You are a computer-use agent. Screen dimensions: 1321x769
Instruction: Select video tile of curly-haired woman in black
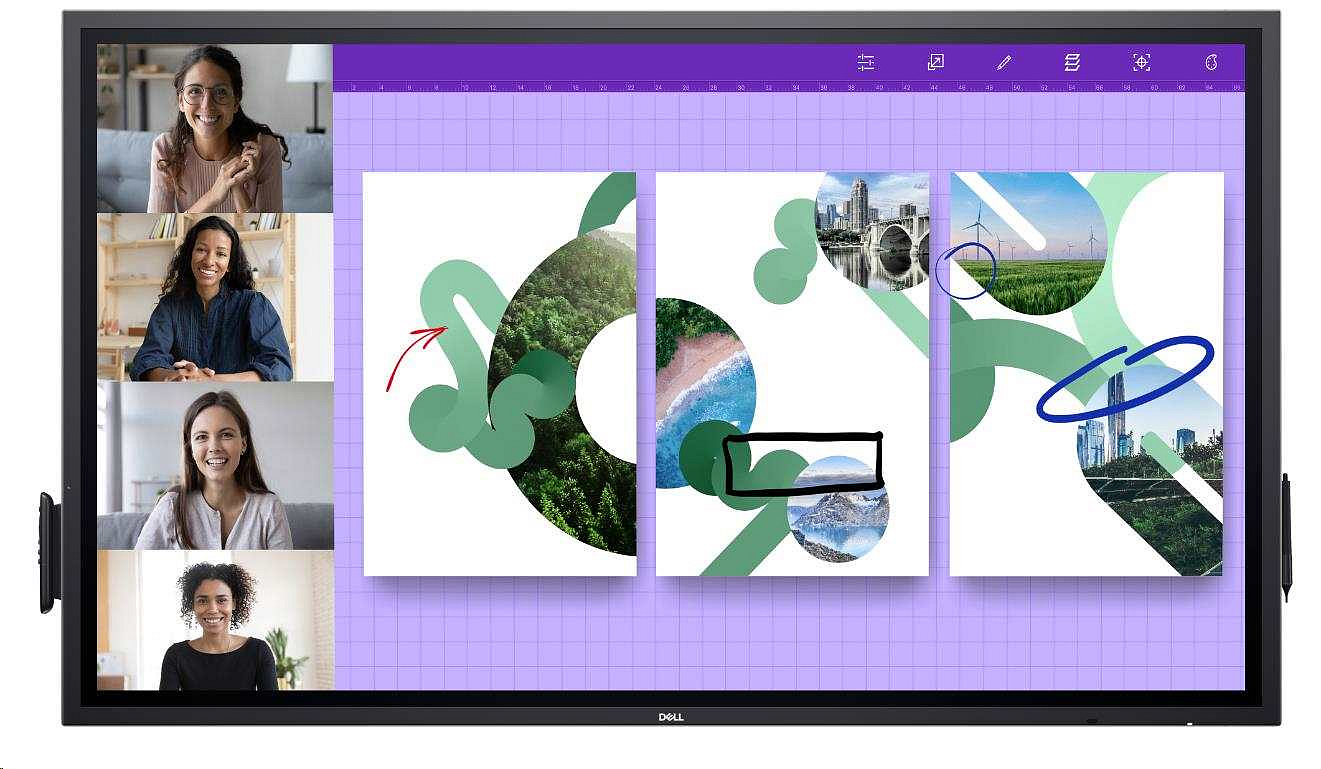pyautogui.click(x=215, y=621)
